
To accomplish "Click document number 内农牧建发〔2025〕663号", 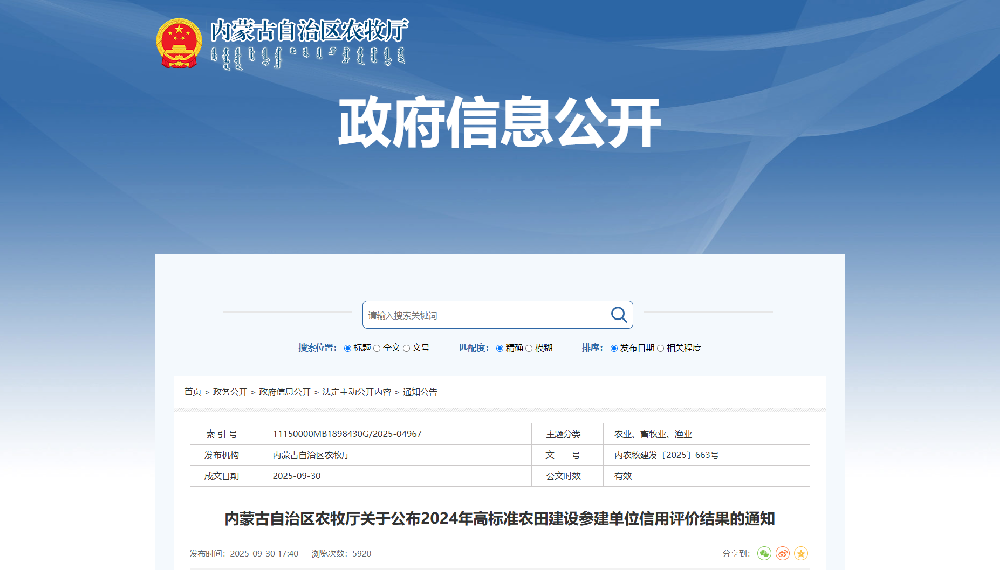I will [x=666, y=455].
